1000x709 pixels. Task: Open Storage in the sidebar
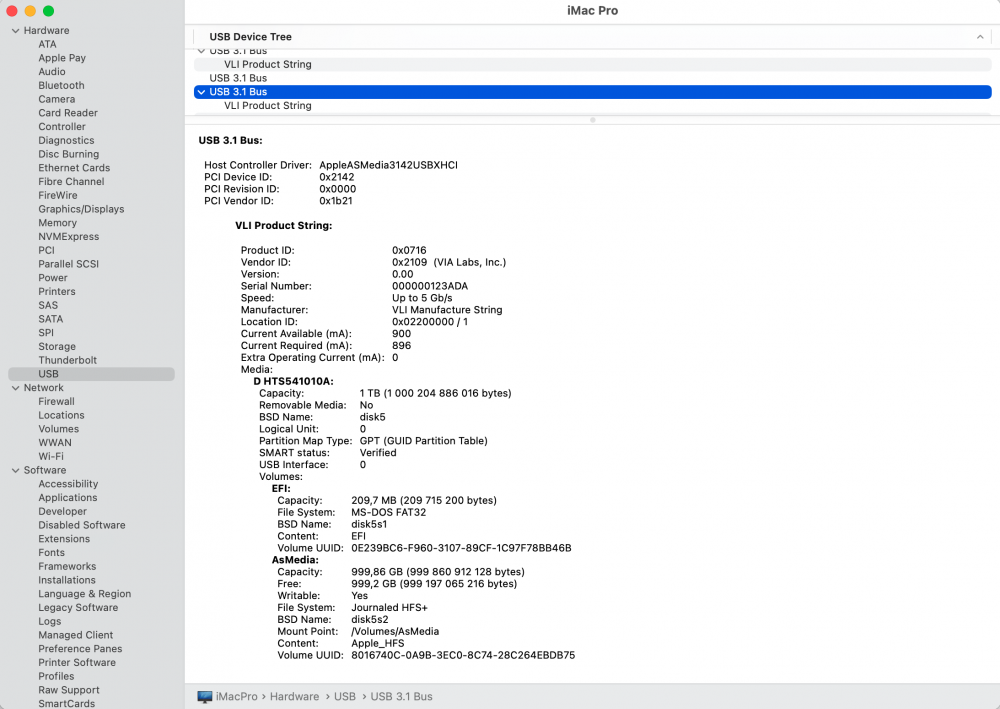click(57, 346)
